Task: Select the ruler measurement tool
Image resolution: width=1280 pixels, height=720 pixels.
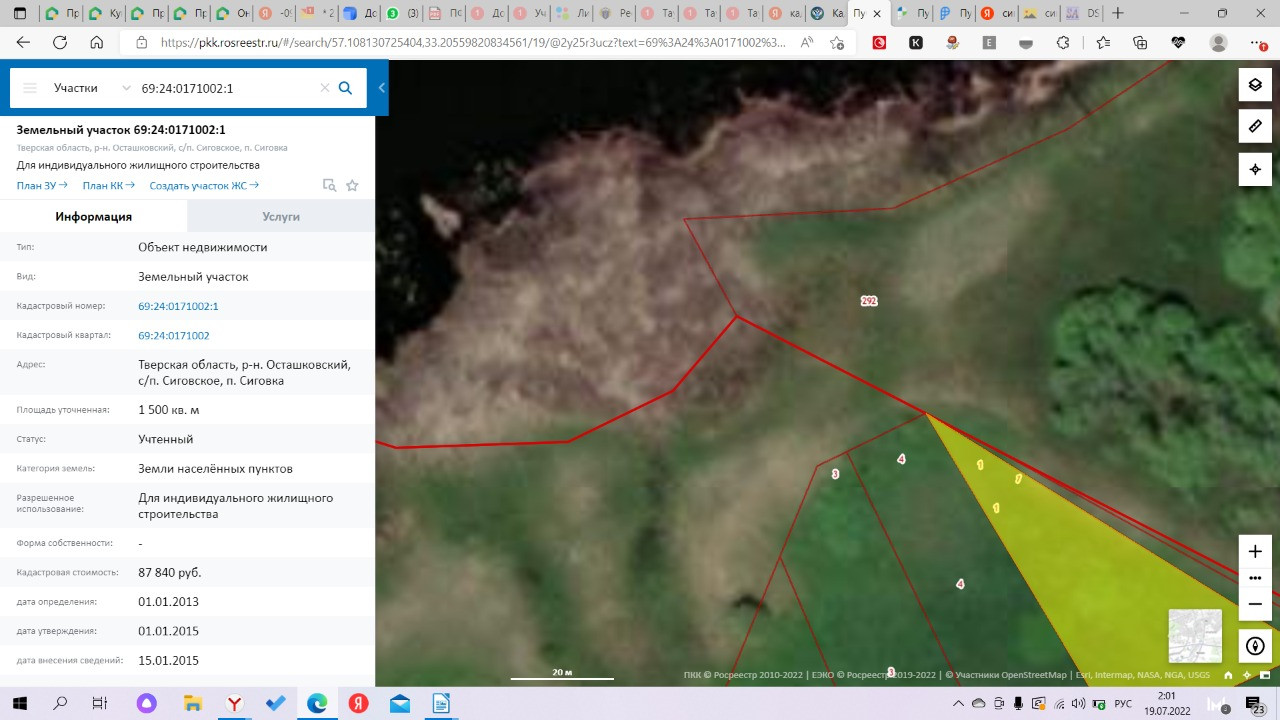Action: pyautogui.click(x=1255, y=127)
